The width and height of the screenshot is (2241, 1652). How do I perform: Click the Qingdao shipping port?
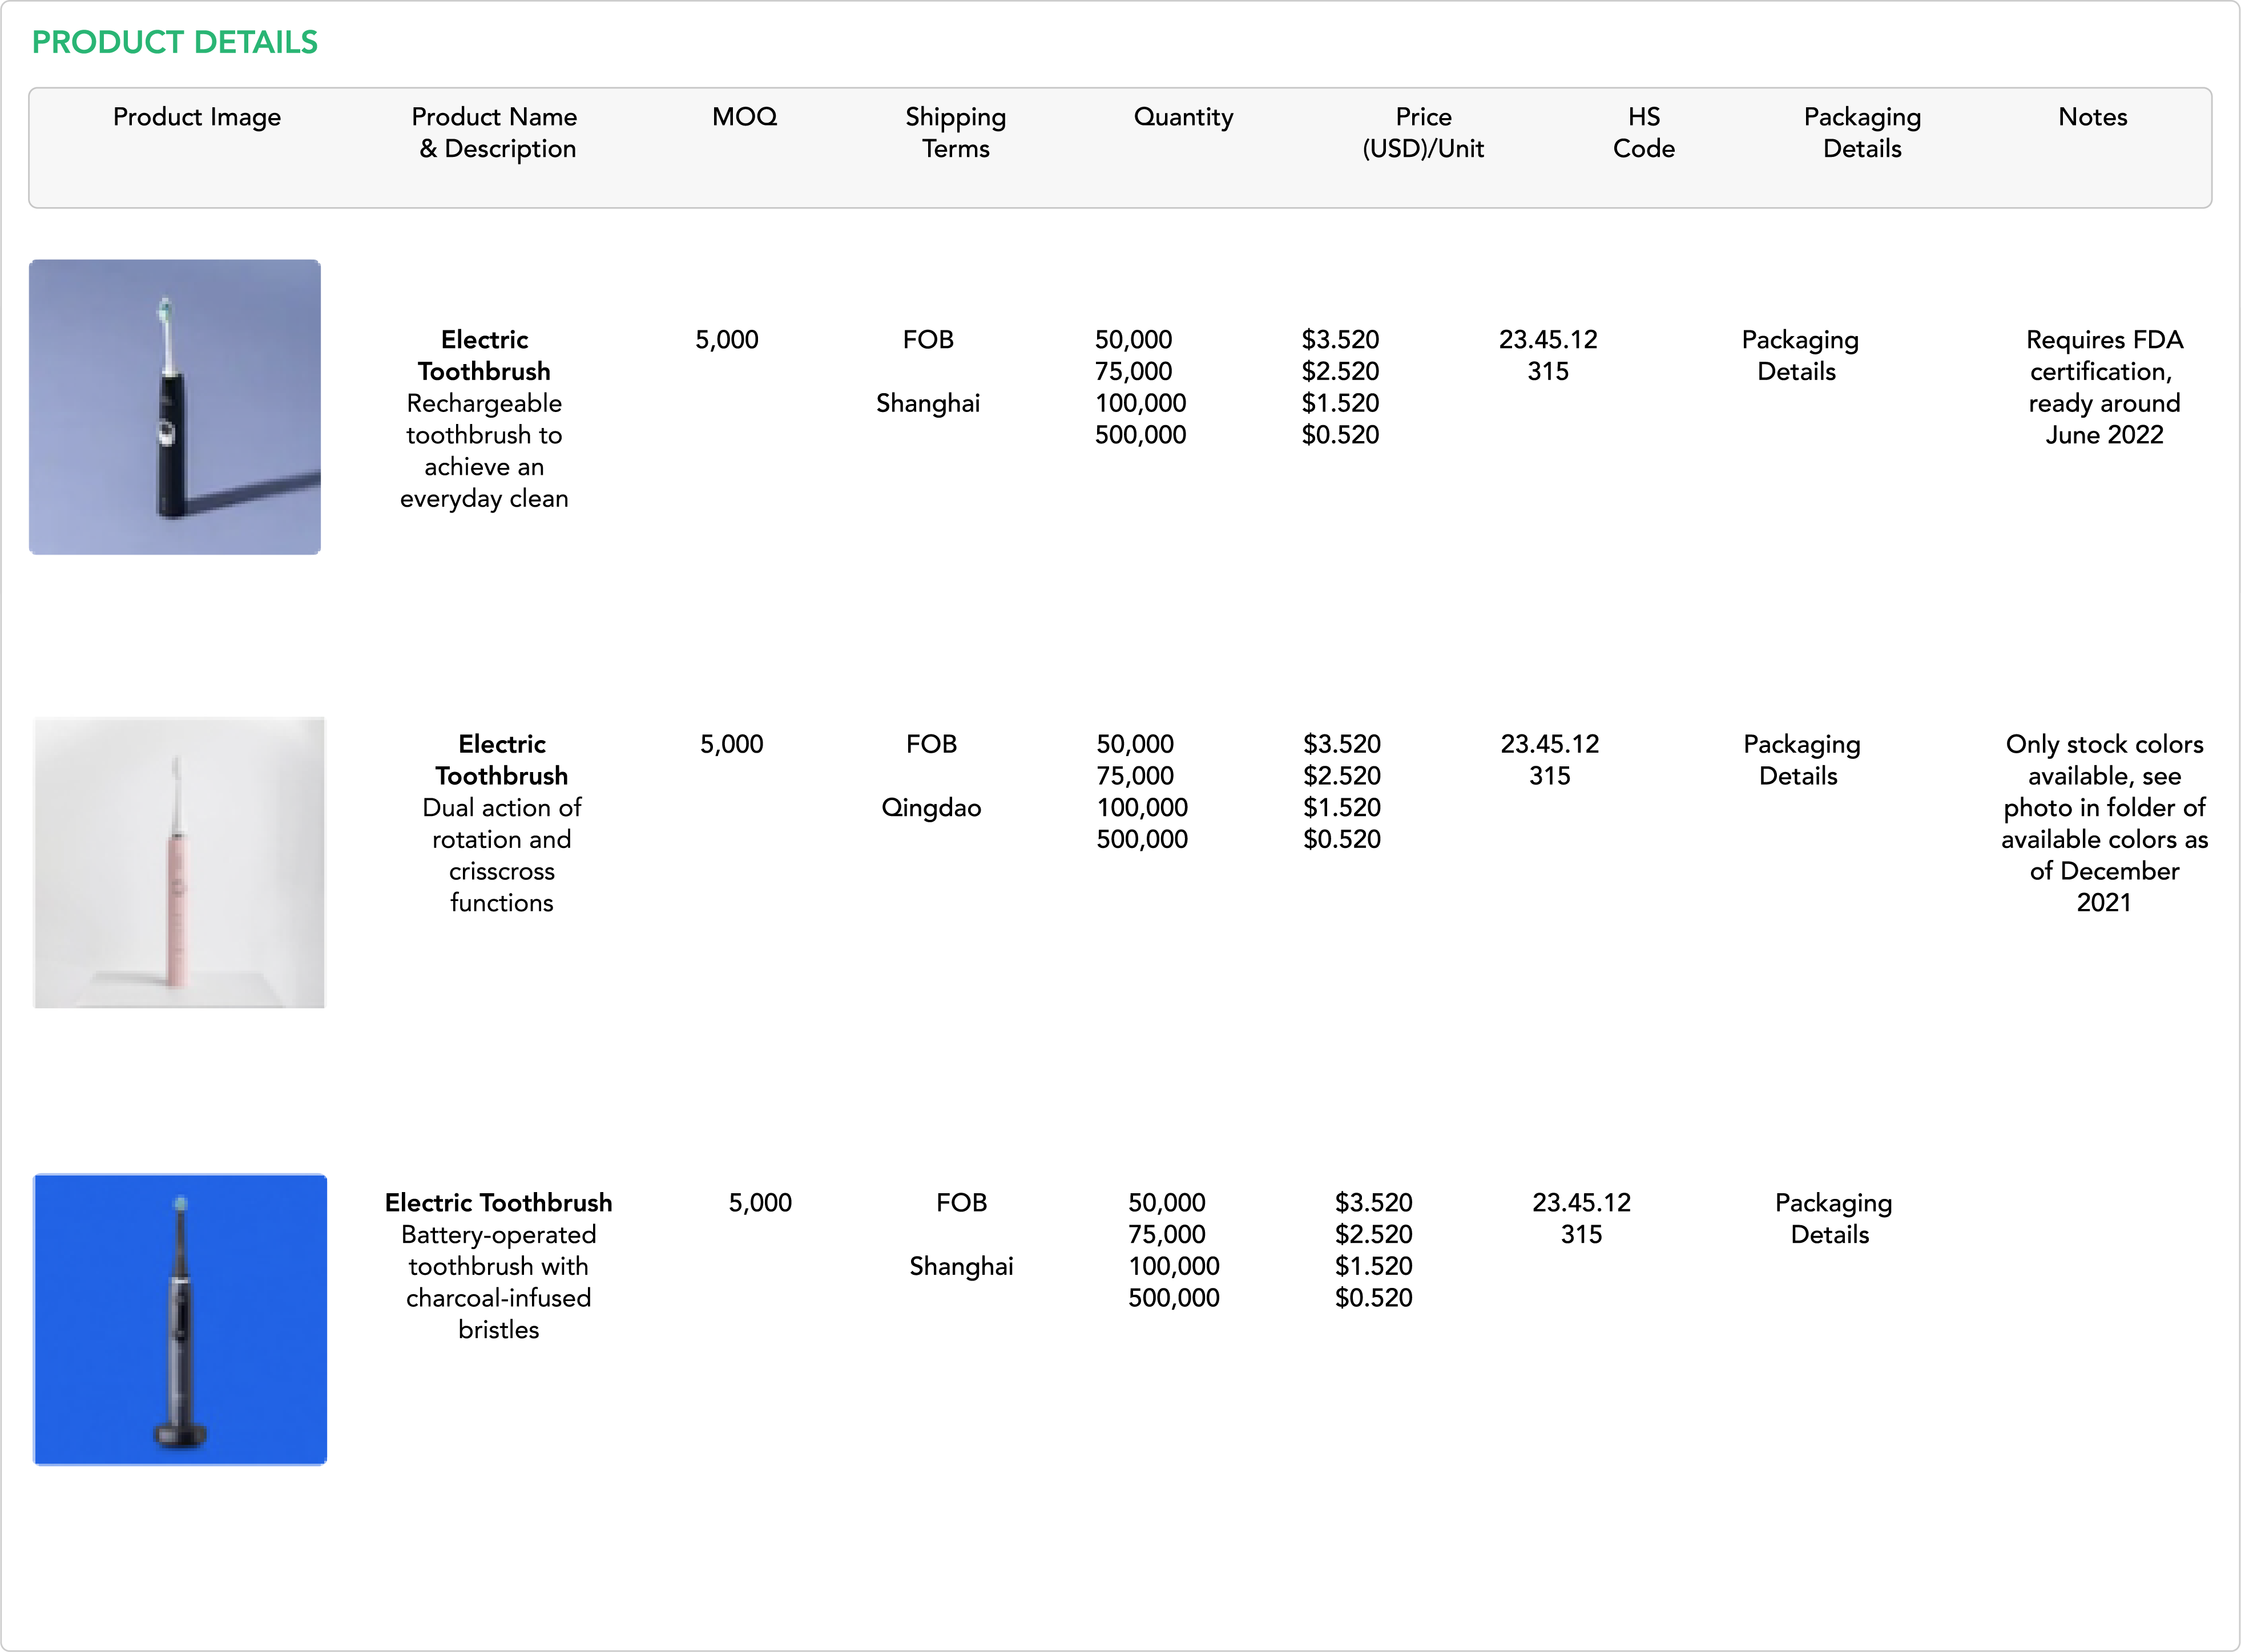931,808
